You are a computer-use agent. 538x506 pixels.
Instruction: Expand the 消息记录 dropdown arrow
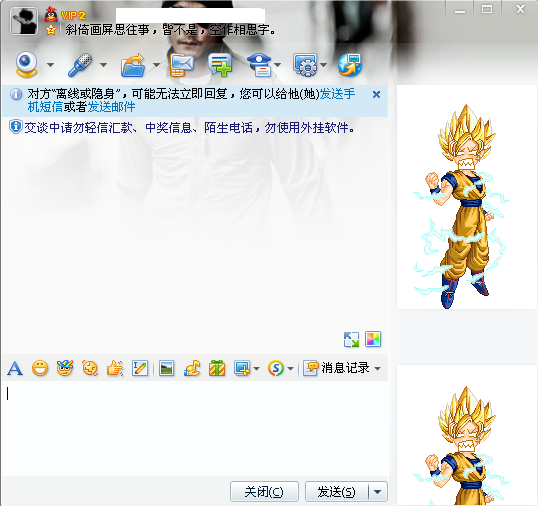[377, 369]
